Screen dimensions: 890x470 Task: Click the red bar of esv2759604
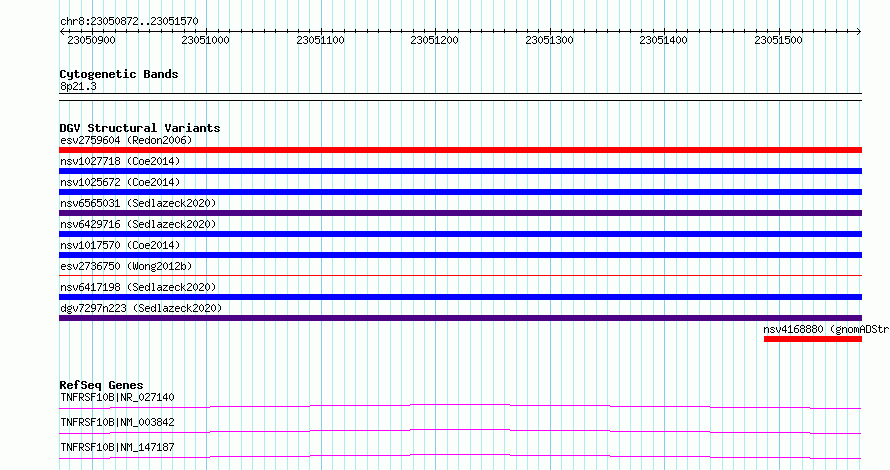(x=460, y=150)
